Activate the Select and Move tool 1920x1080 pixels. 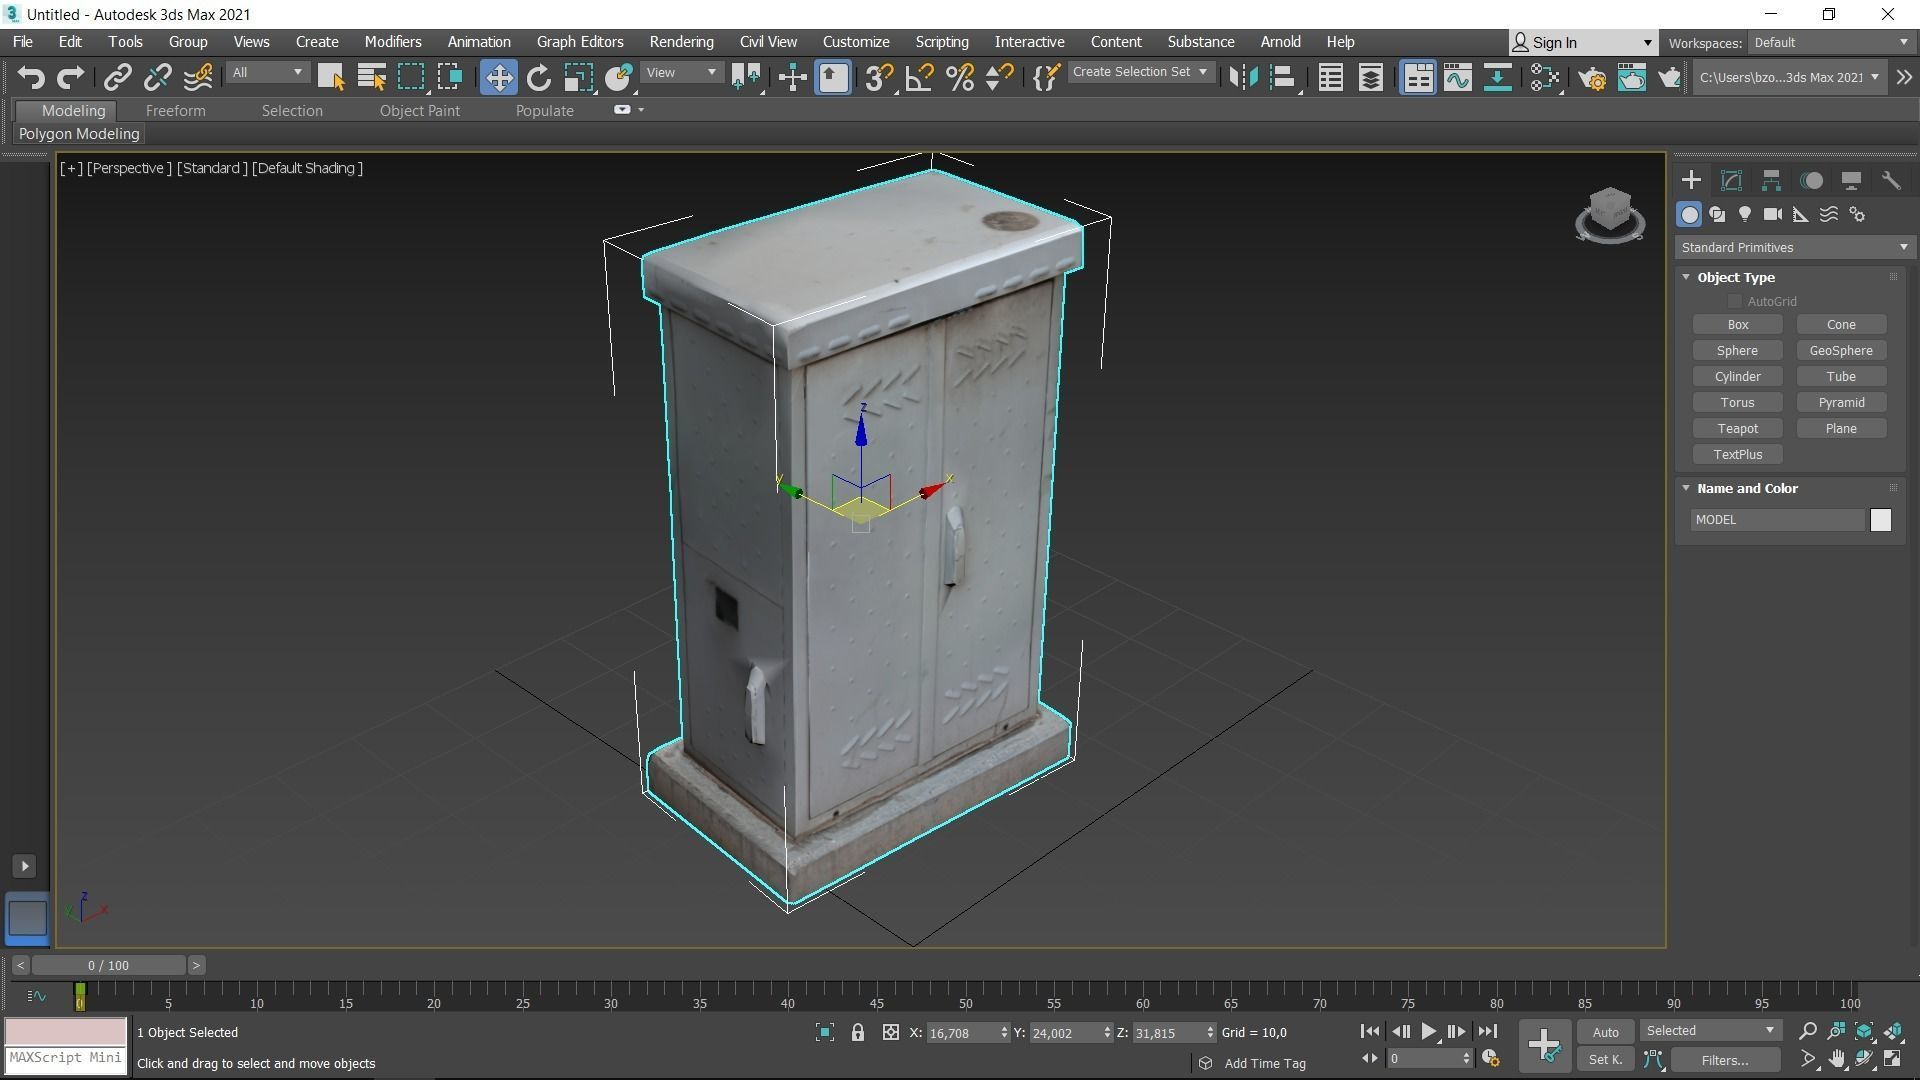pyautogui.click(x=498, y=77)
